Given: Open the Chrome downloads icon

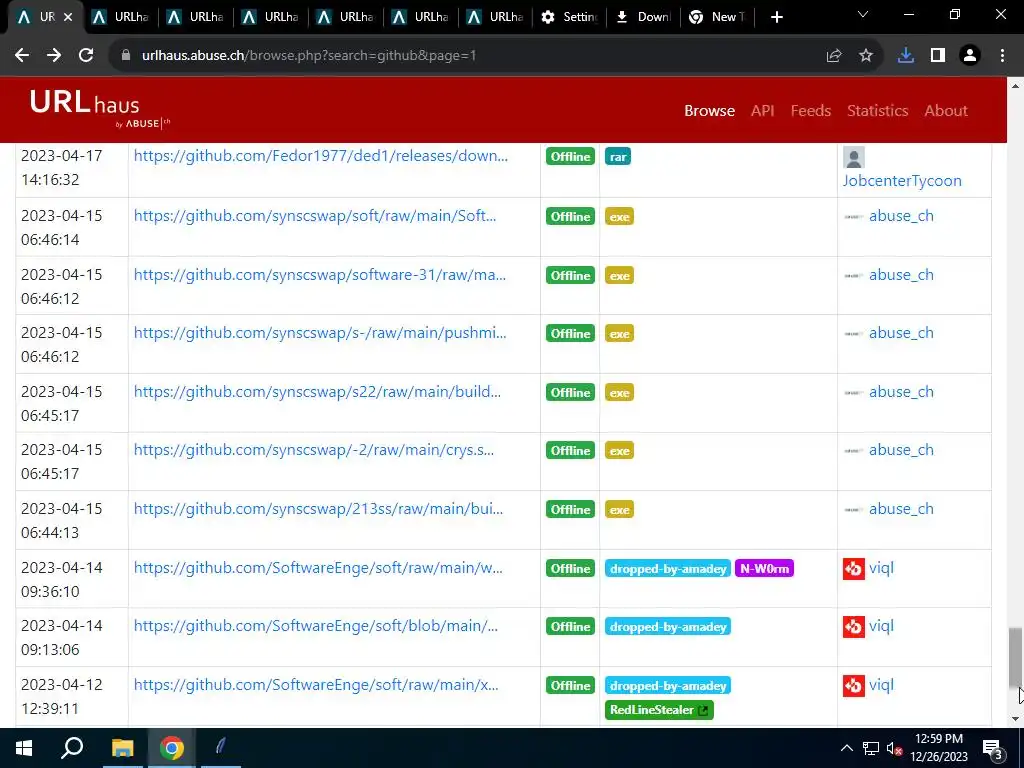Looking at the screenshot, I should [905, 56].
